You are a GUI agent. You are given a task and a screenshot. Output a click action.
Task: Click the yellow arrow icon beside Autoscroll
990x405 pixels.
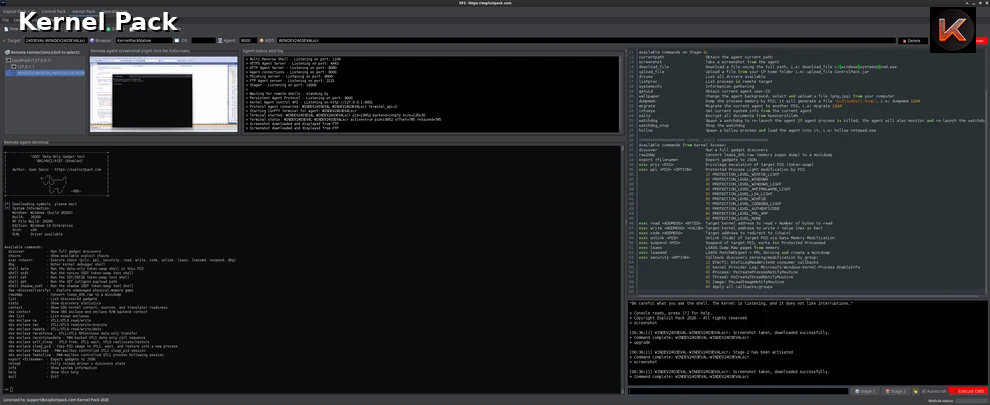coord(915,392)
